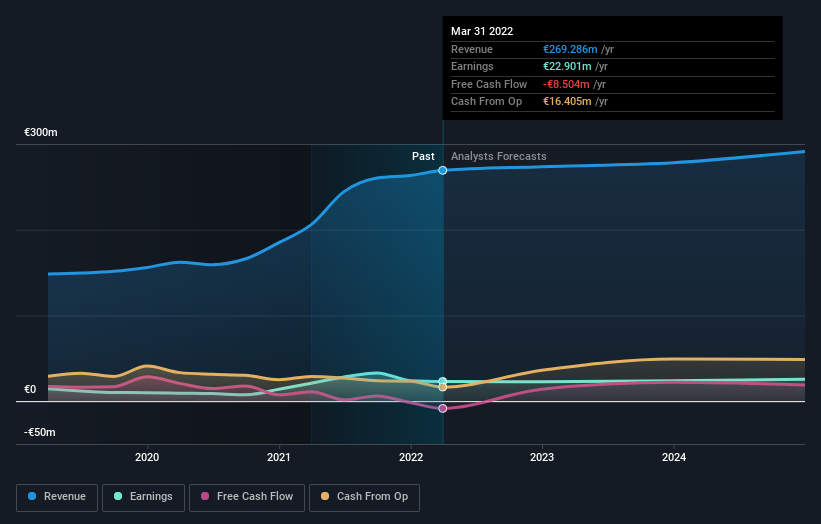Screen dimensions: 821x524
Task: Click the 2022 x-axis label
Action: (411, 457)
